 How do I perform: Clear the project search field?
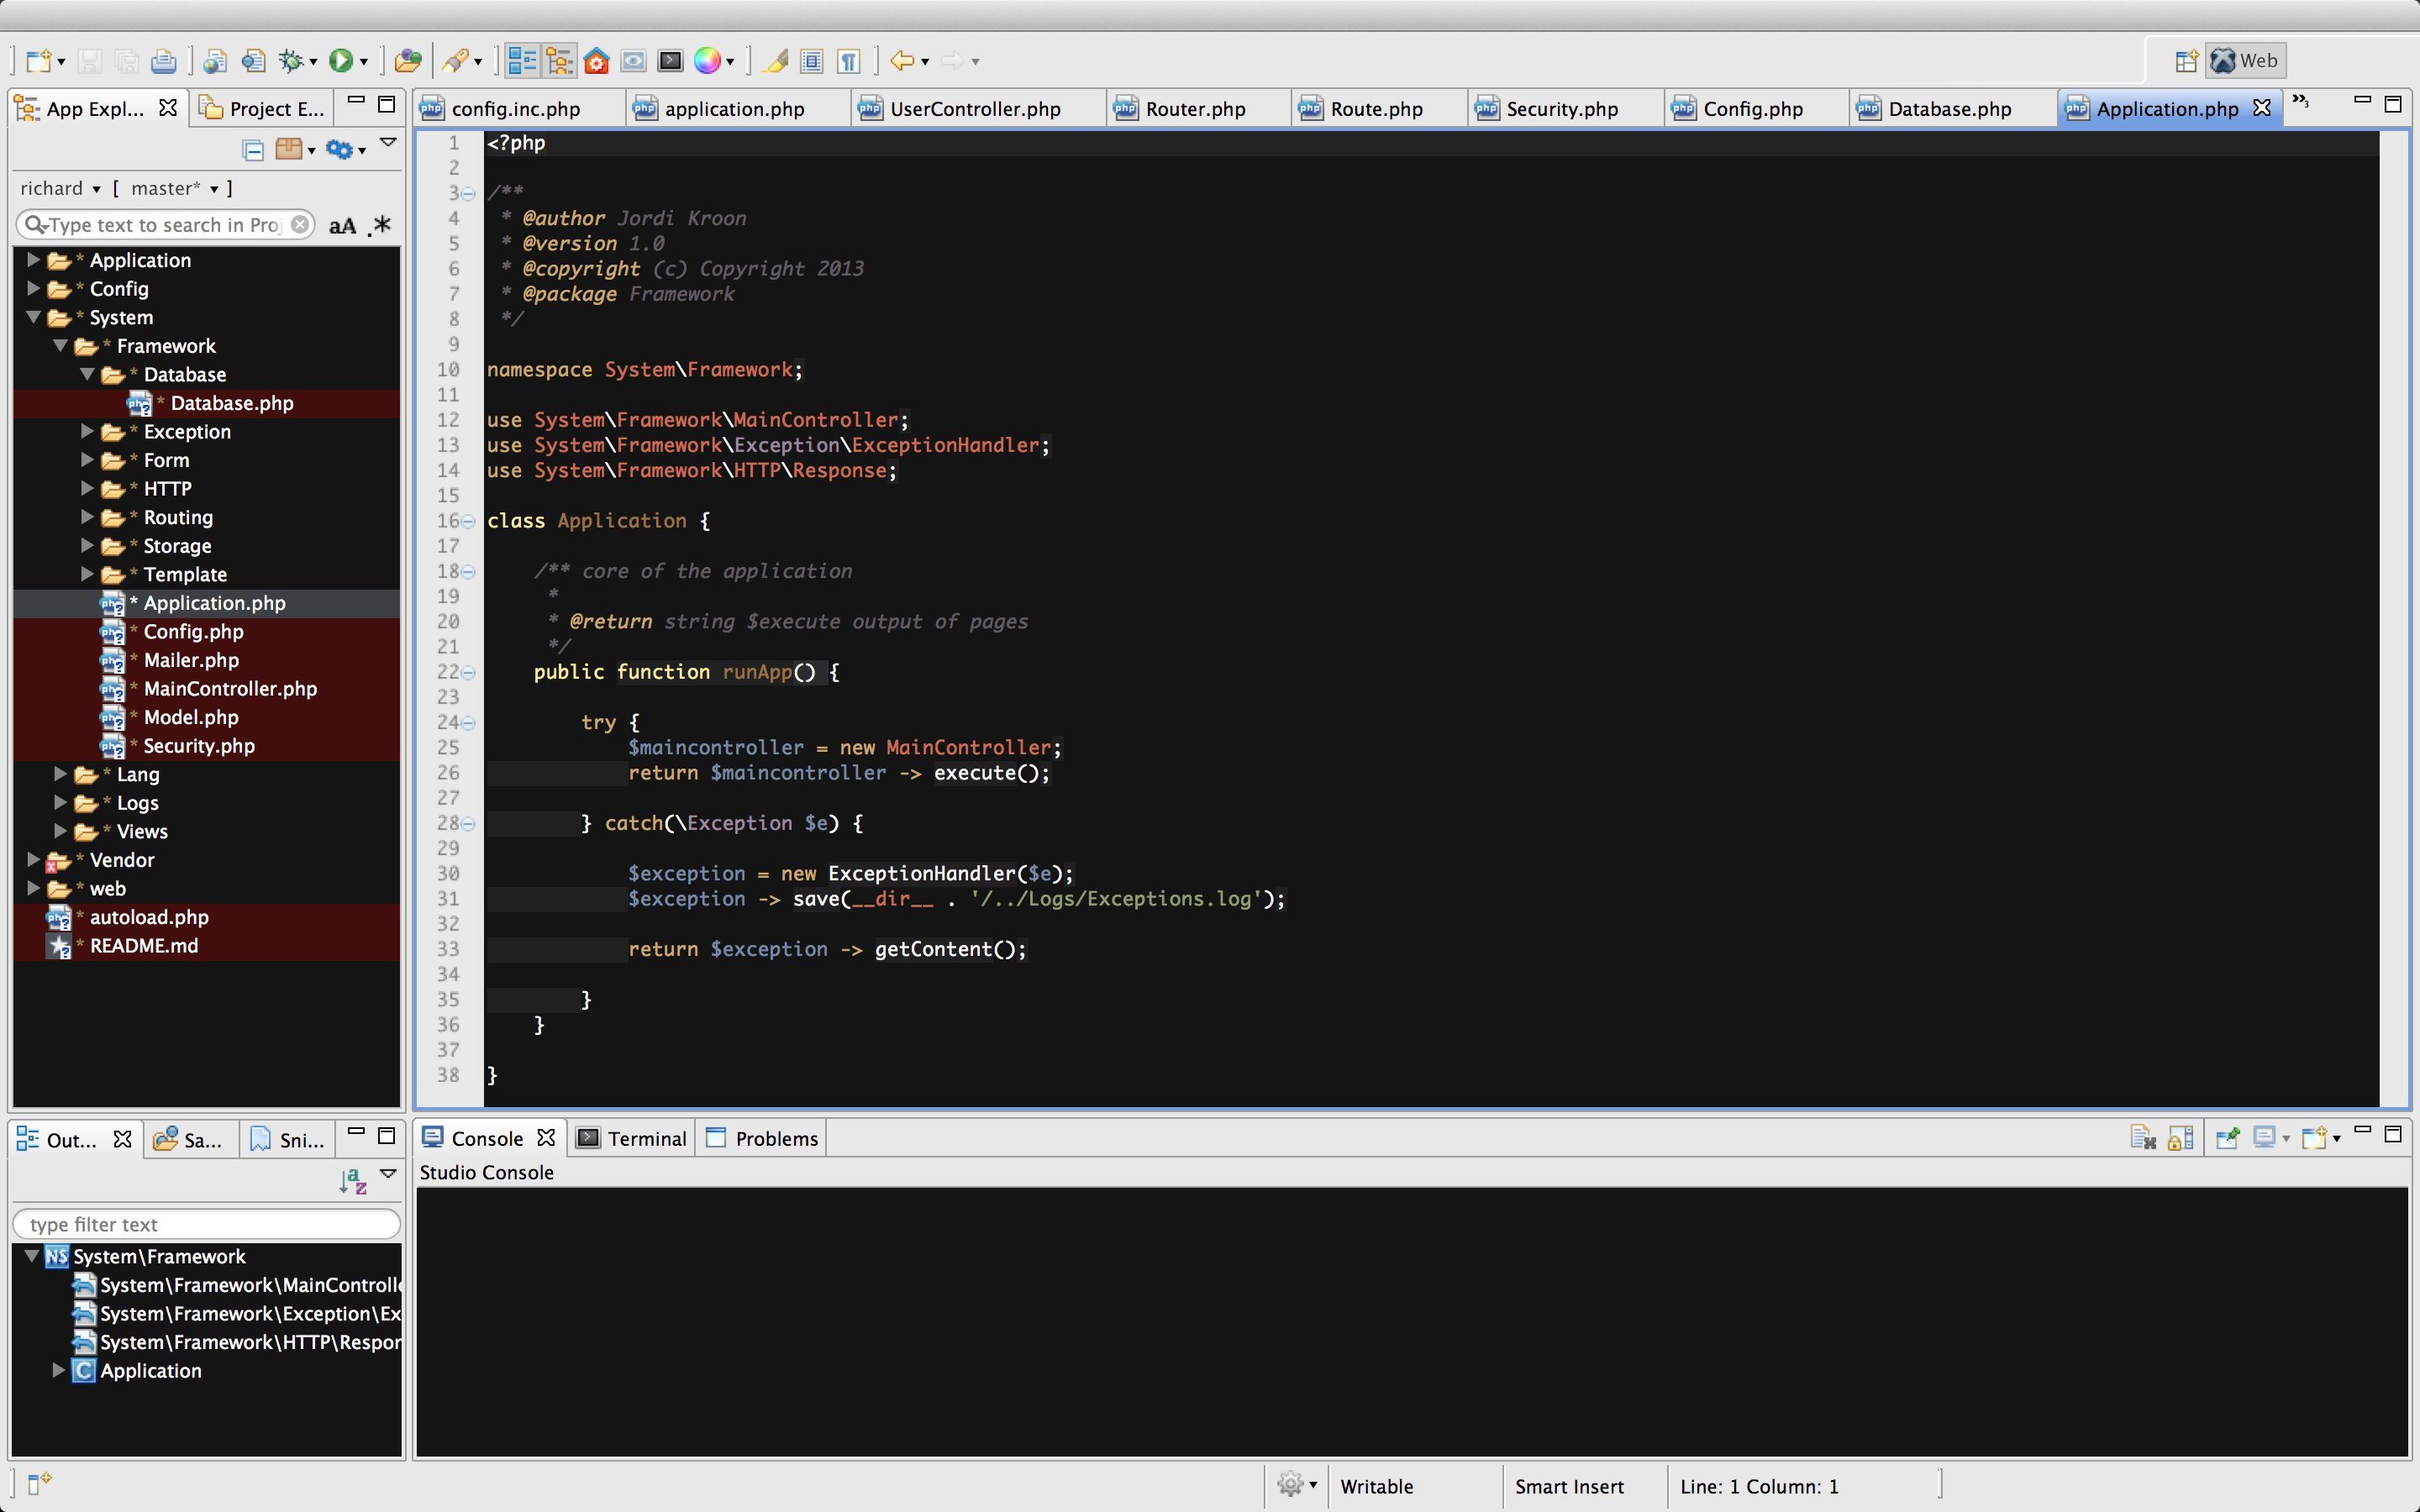point(299,225)
